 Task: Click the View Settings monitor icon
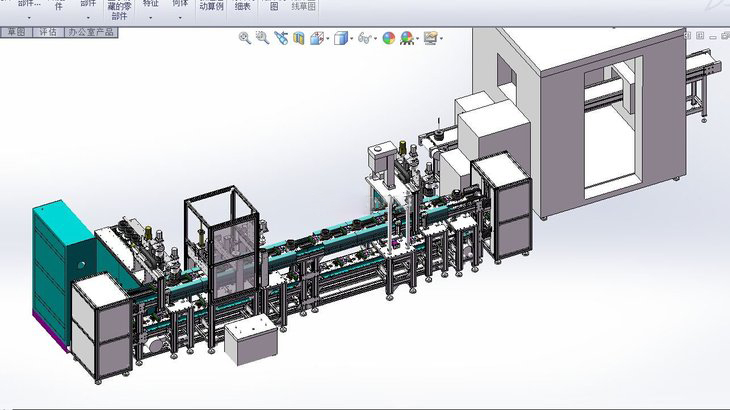click(430, 38)
